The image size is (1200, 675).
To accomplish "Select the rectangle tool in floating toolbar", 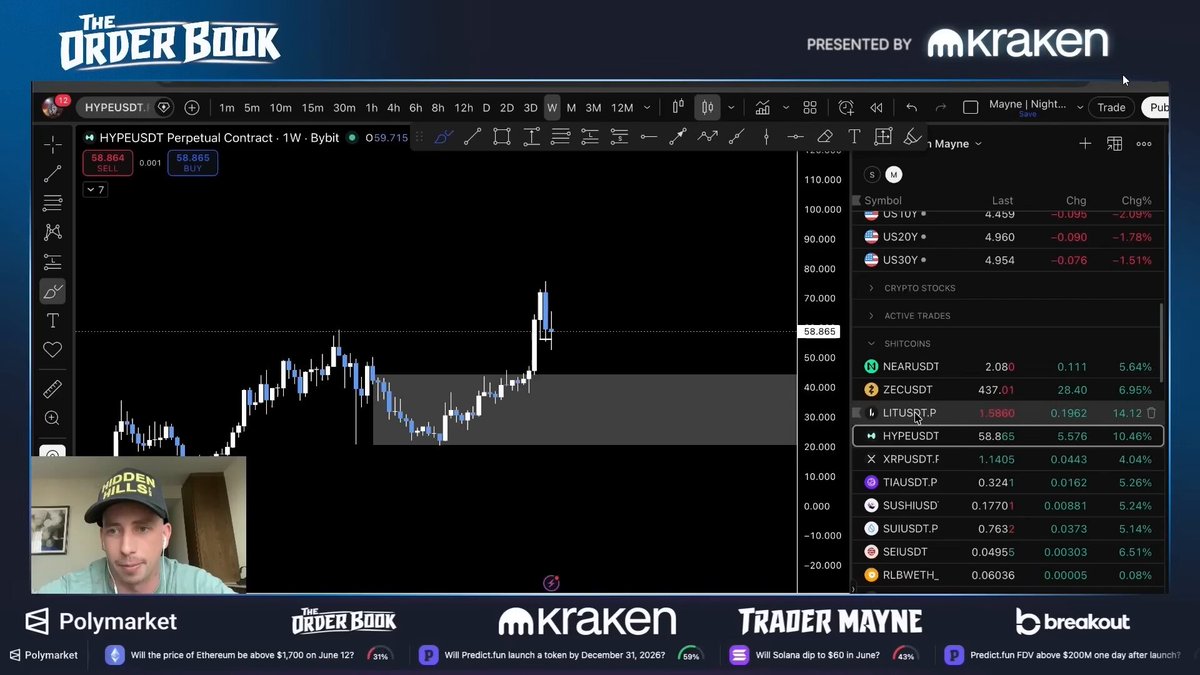I will tap(502, 136).
